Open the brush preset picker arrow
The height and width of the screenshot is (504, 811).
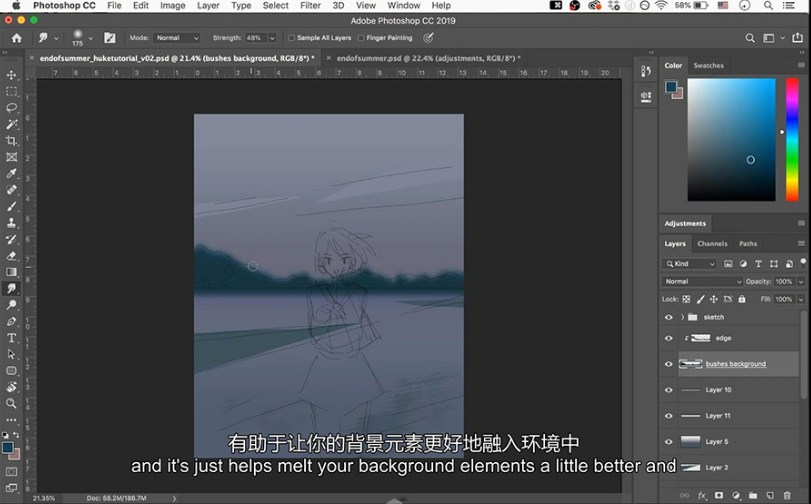[91, 38]
